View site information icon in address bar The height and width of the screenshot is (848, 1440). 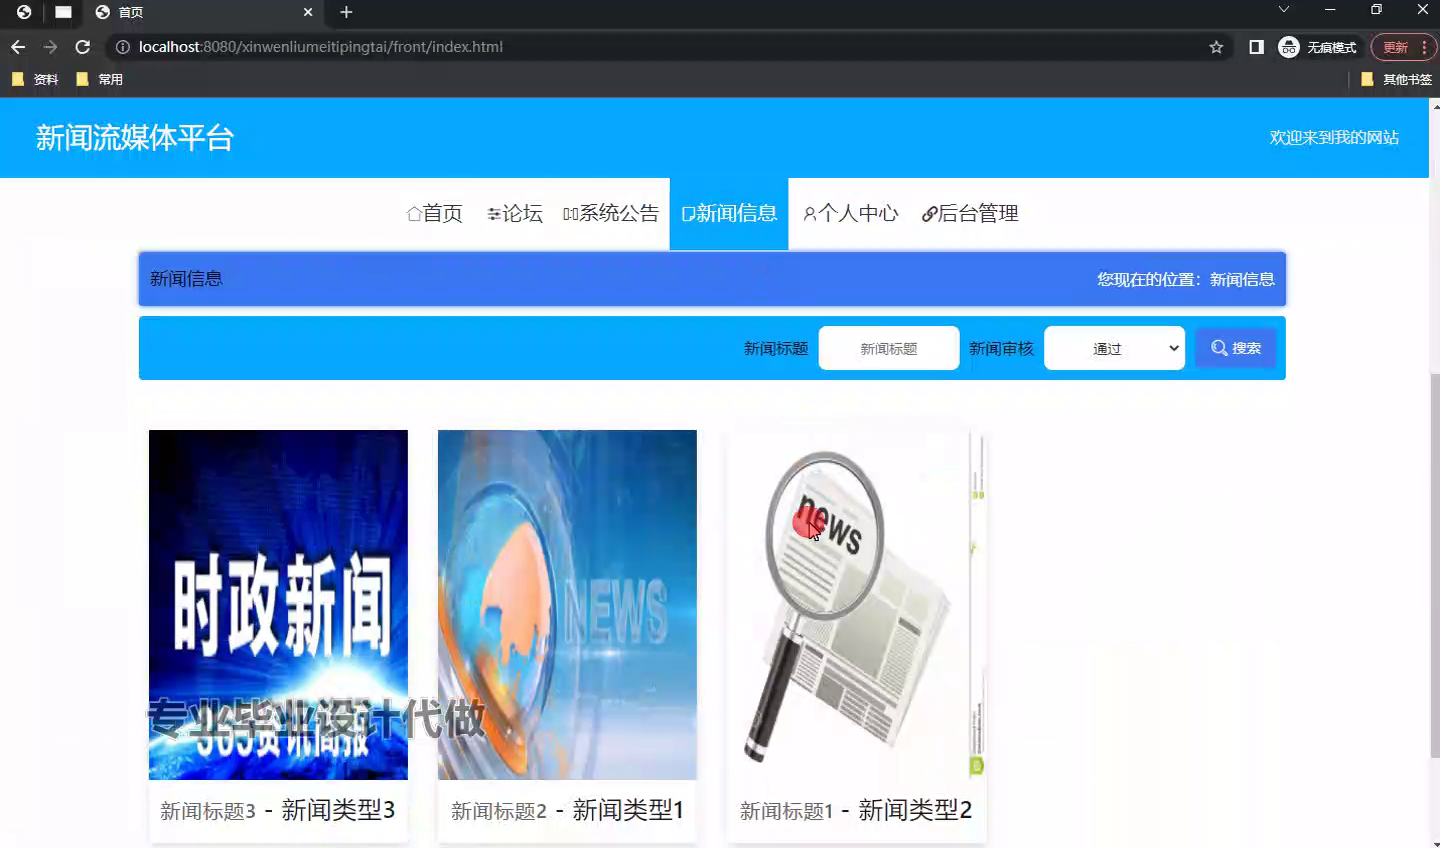[x=123, y=47]
